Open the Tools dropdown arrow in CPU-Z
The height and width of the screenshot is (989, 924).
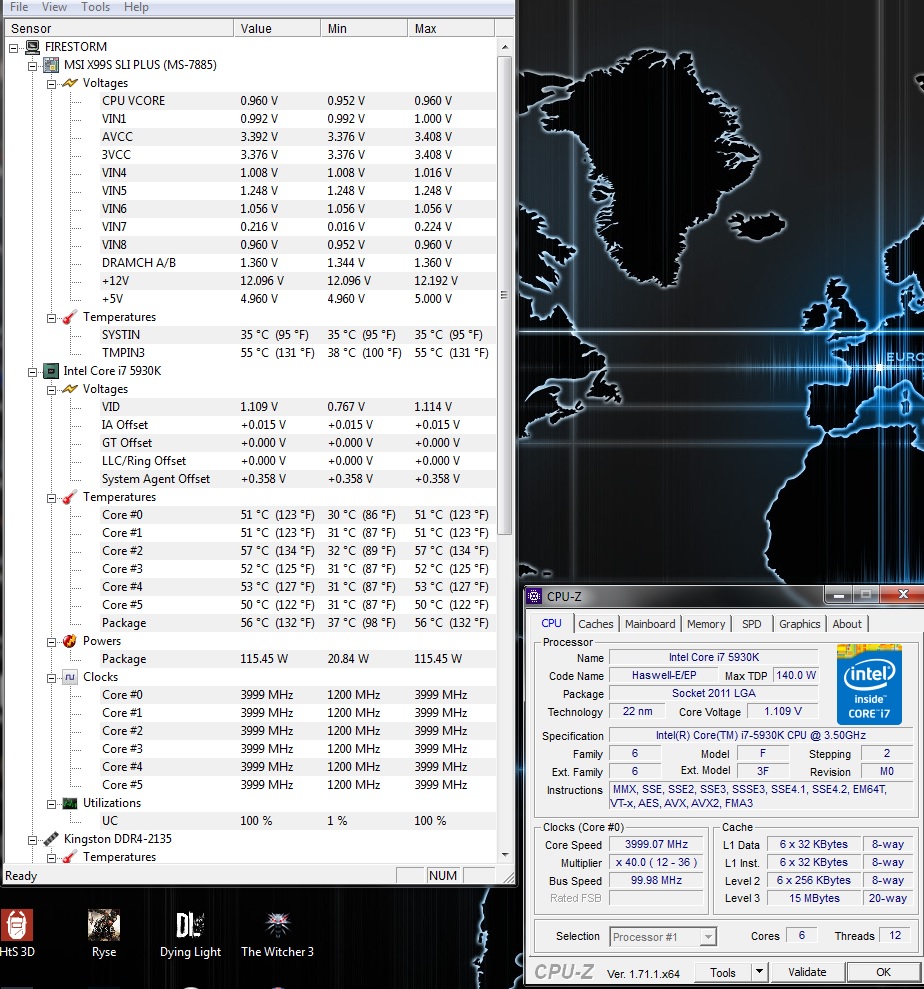pyautogui.click(x=759, y=972)
